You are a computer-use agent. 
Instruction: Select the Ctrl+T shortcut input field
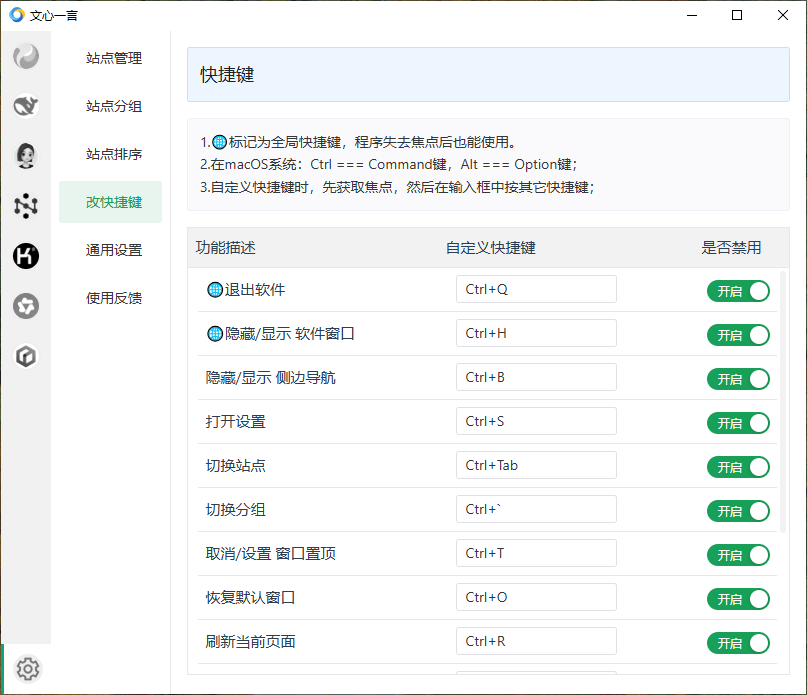pyautogui.click(x=536, y=553)
